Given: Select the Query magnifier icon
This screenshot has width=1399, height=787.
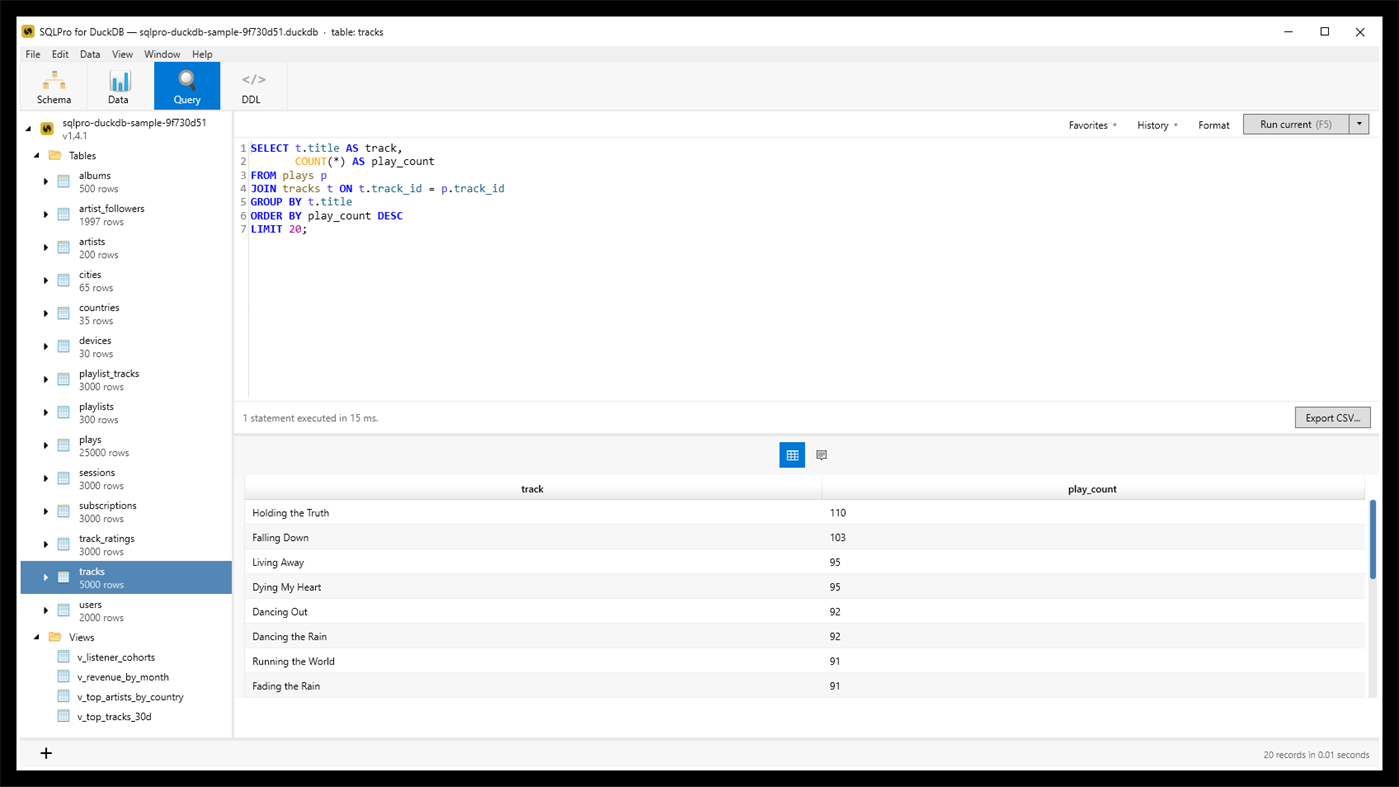Looking at the screenshot, I should pyautogui.click(x=187, y=80).
